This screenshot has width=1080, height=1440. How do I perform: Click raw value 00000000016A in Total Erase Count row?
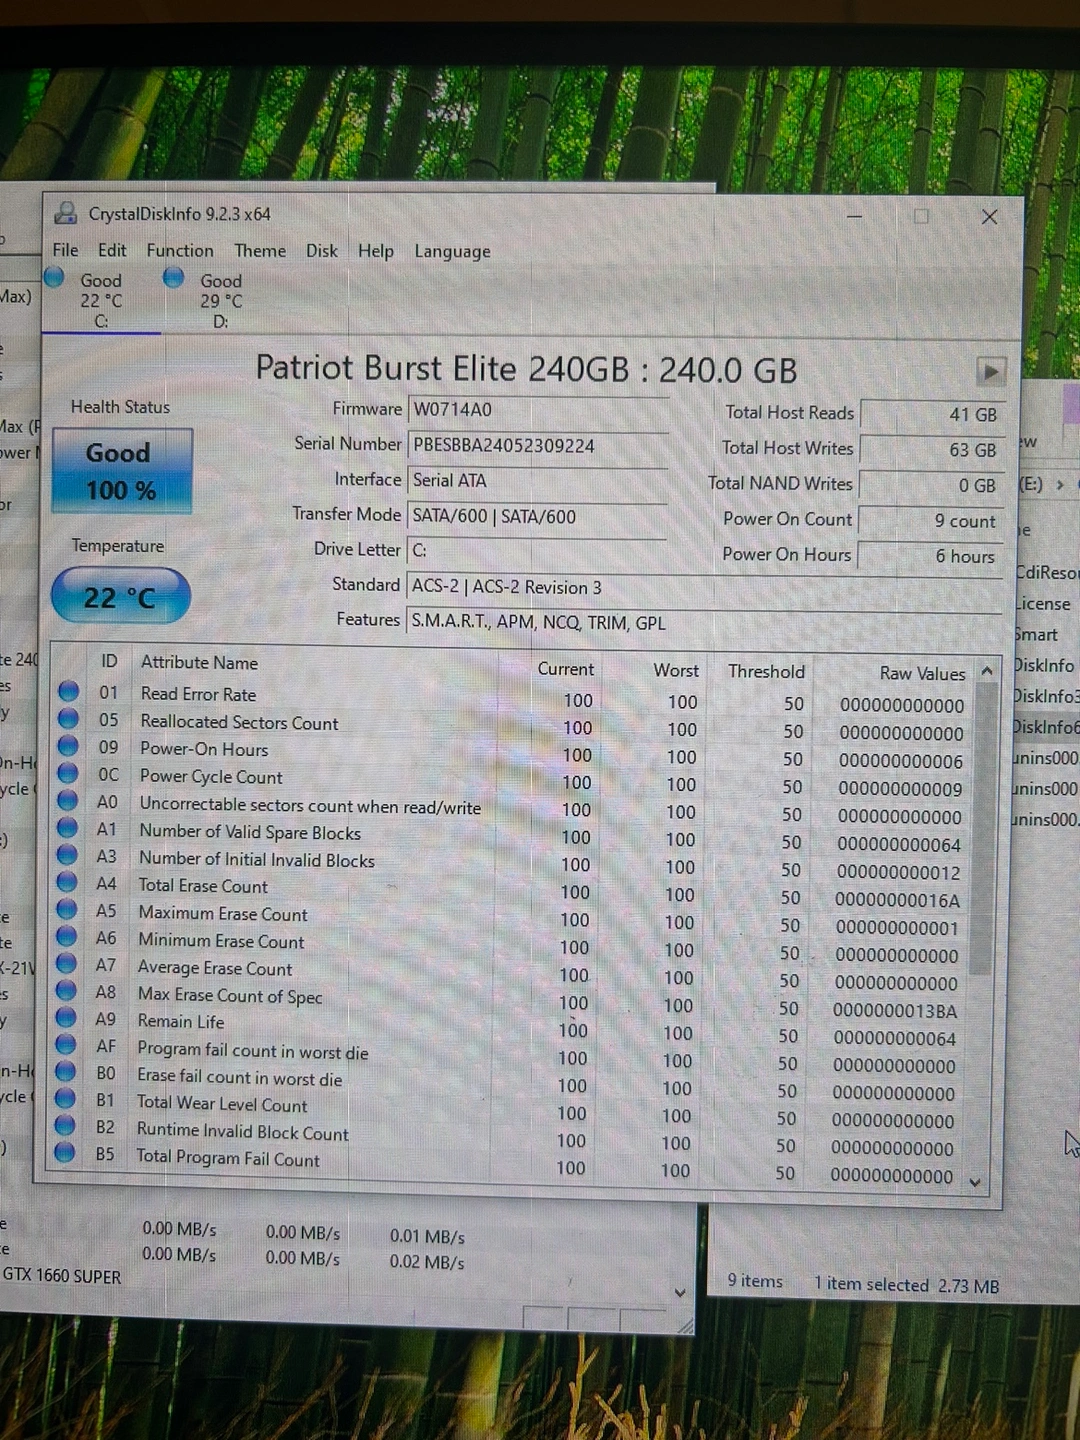pyautogui.click(x=898, y=900)
